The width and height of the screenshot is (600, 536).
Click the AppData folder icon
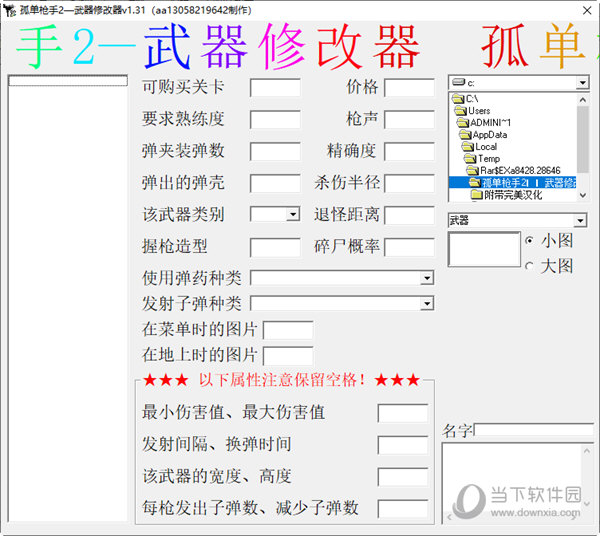click(x=465, y=134)
